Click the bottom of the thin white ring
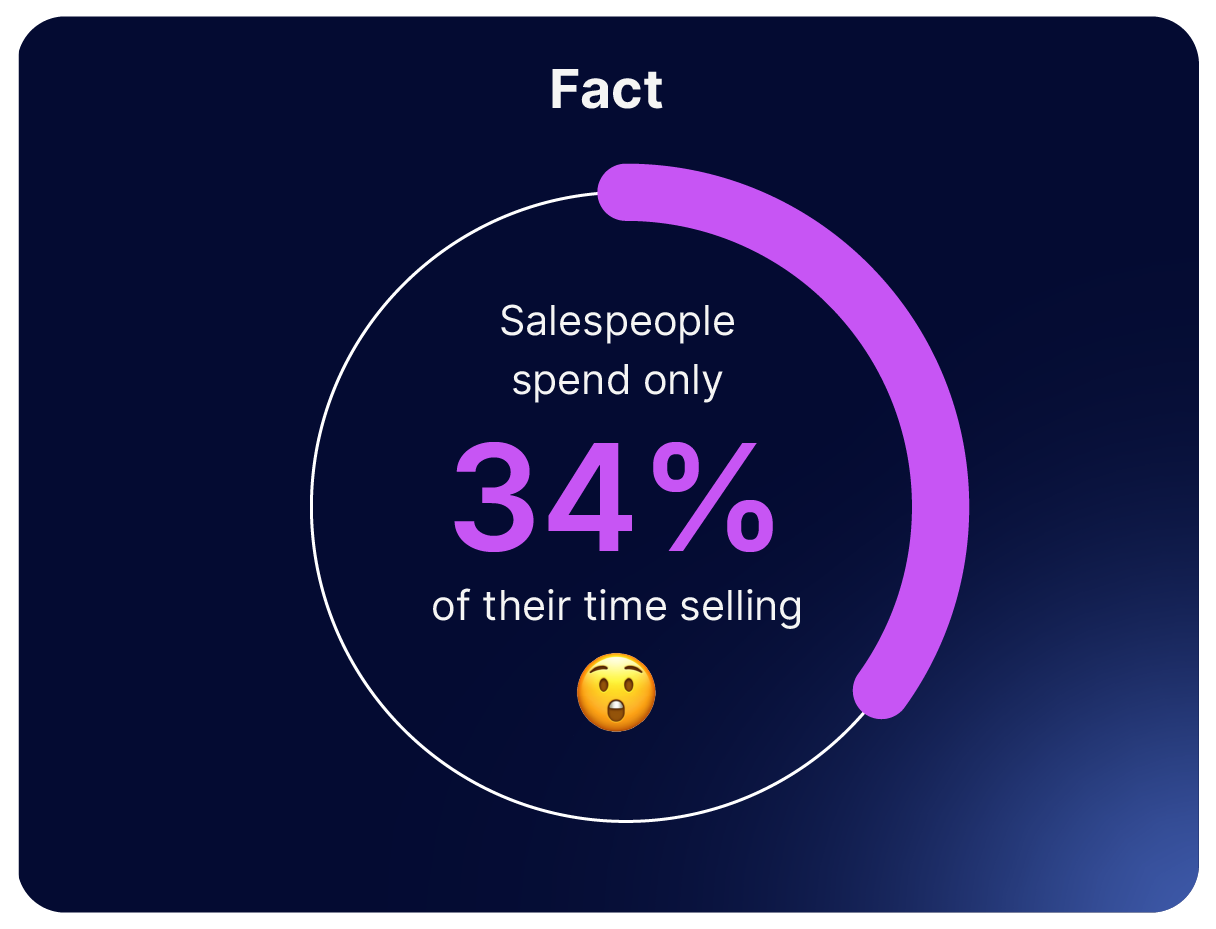1216x929 pixels. point(627,821)
